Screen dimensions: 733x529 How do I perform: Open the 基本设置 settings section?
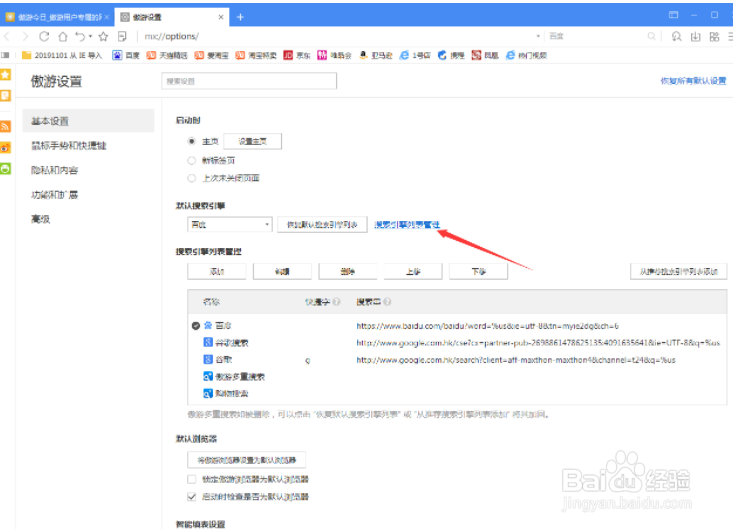88,121
